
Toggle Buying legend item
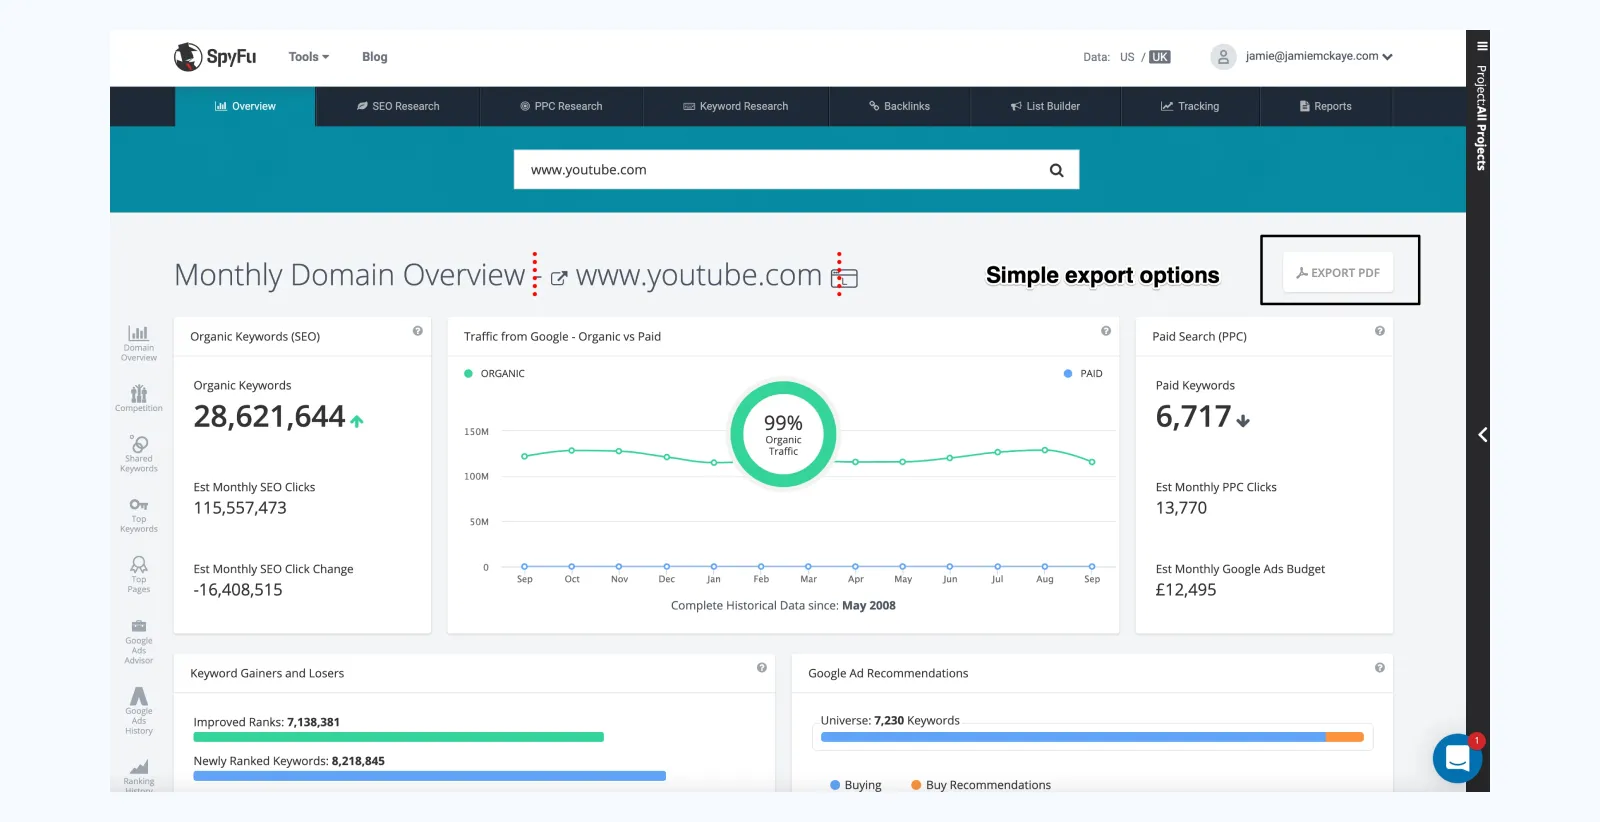[856, 785]
